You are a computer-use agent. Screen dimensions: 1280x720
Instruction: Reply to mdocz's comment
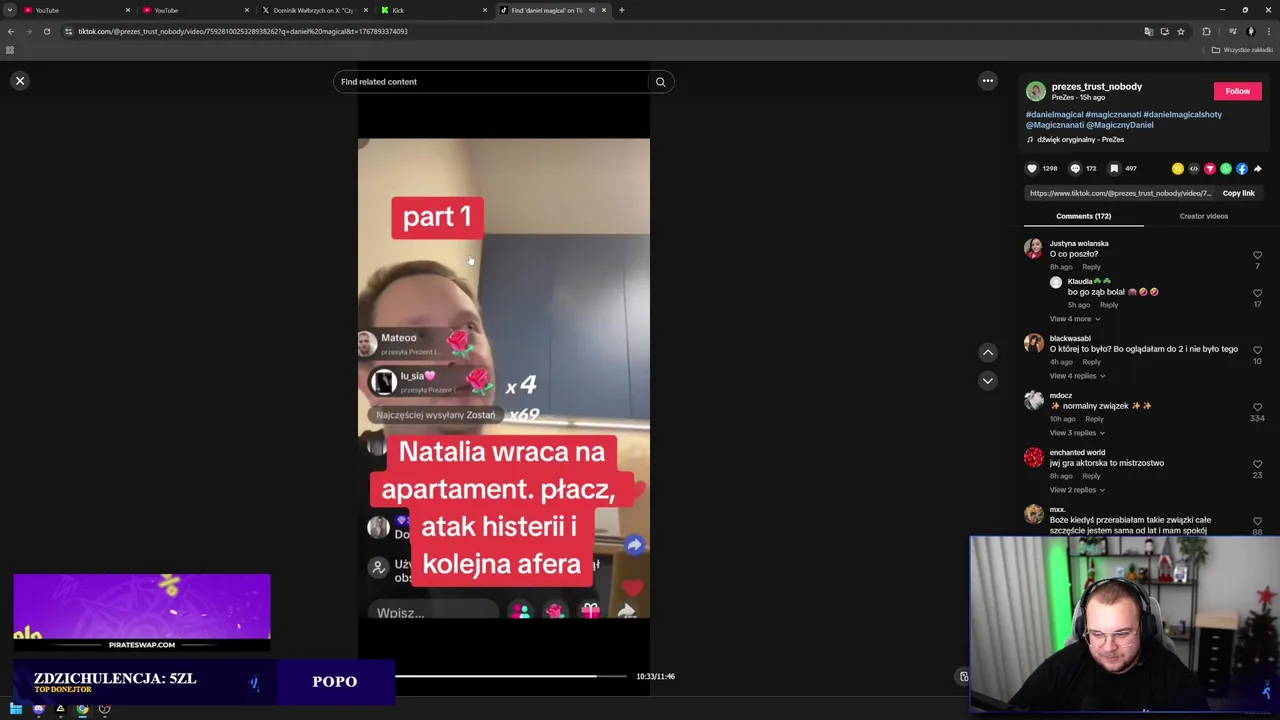(x=1094, y=419)
